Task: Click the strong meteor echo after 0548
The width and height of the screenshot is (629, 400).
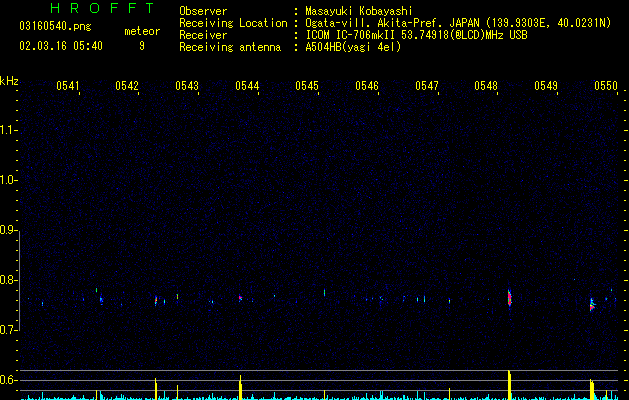Action: click(x=509, y=298)
